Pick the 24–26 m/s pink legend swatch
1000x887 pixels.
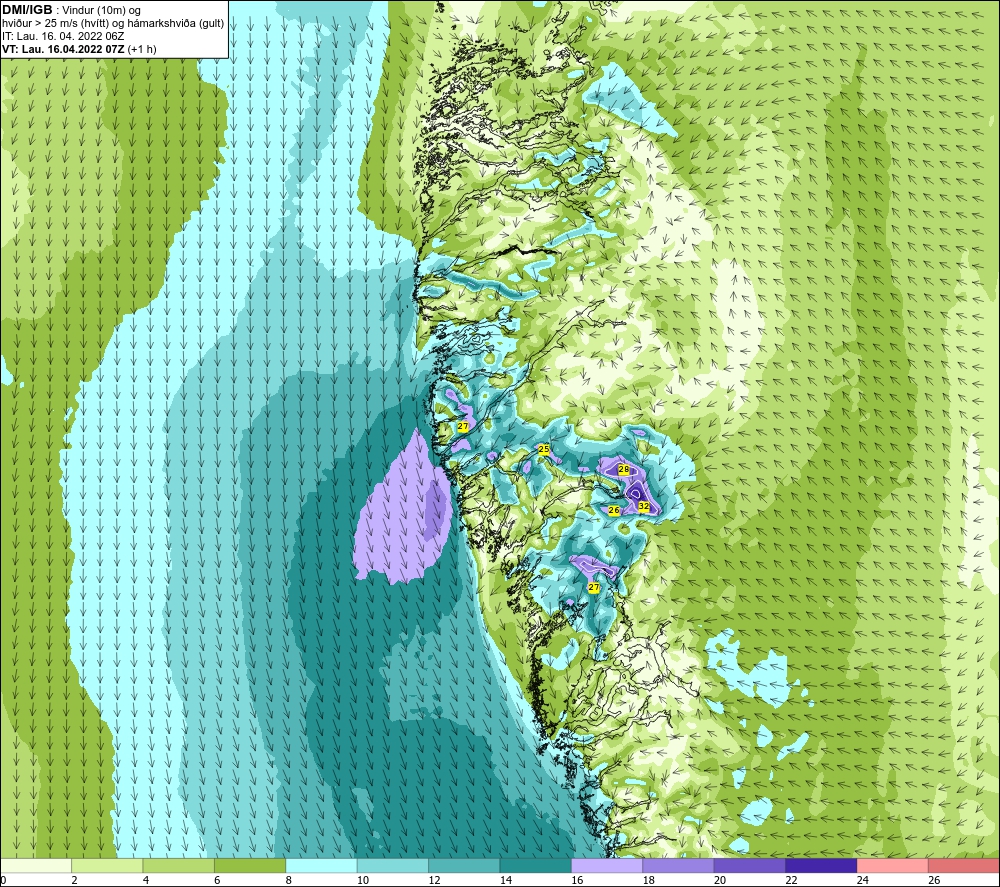(893, 865)
